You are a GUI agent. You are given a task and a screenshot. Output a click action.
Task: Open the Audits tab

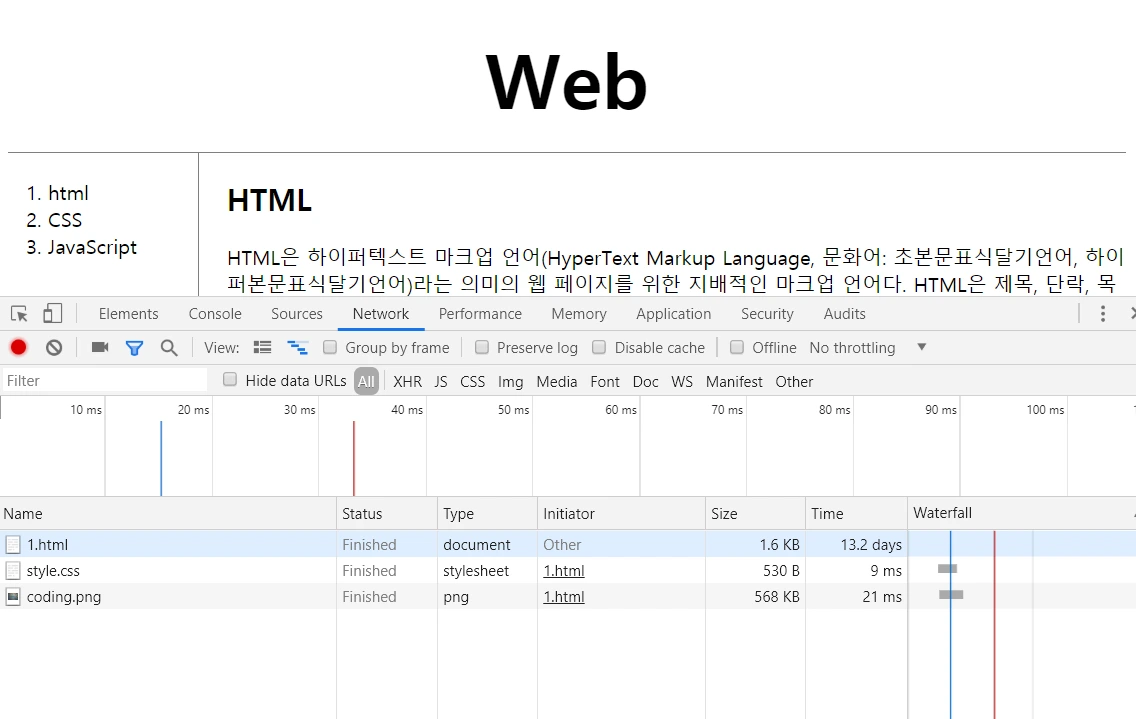click(845, 314)
